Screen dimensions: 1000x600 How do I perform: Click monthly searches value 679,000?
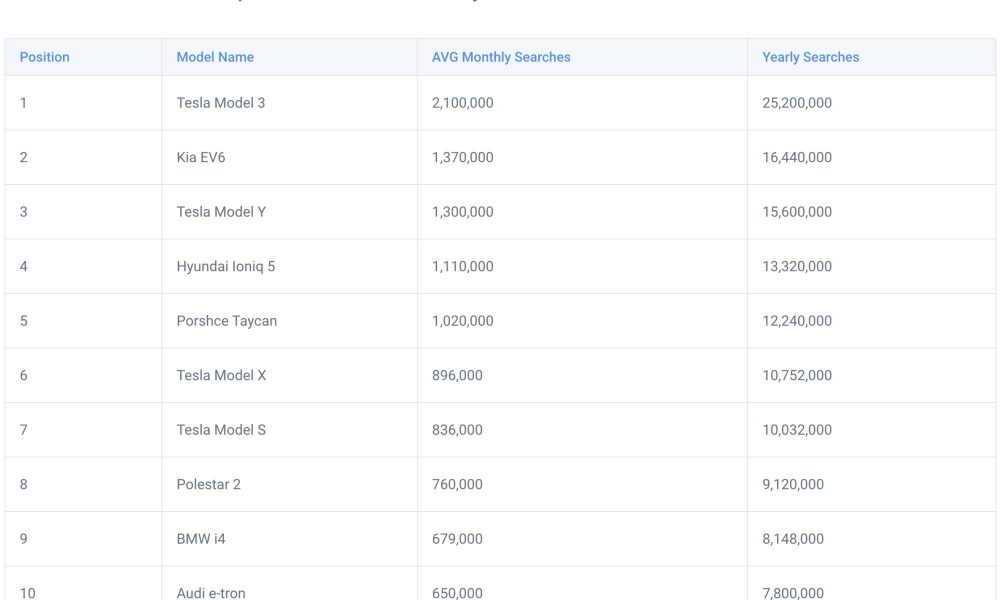(457, 539)
